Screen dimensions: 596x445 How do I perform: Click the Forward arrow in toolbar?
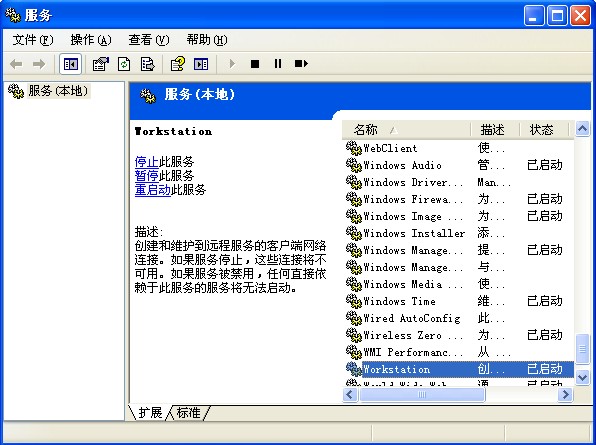click(39, 64)
